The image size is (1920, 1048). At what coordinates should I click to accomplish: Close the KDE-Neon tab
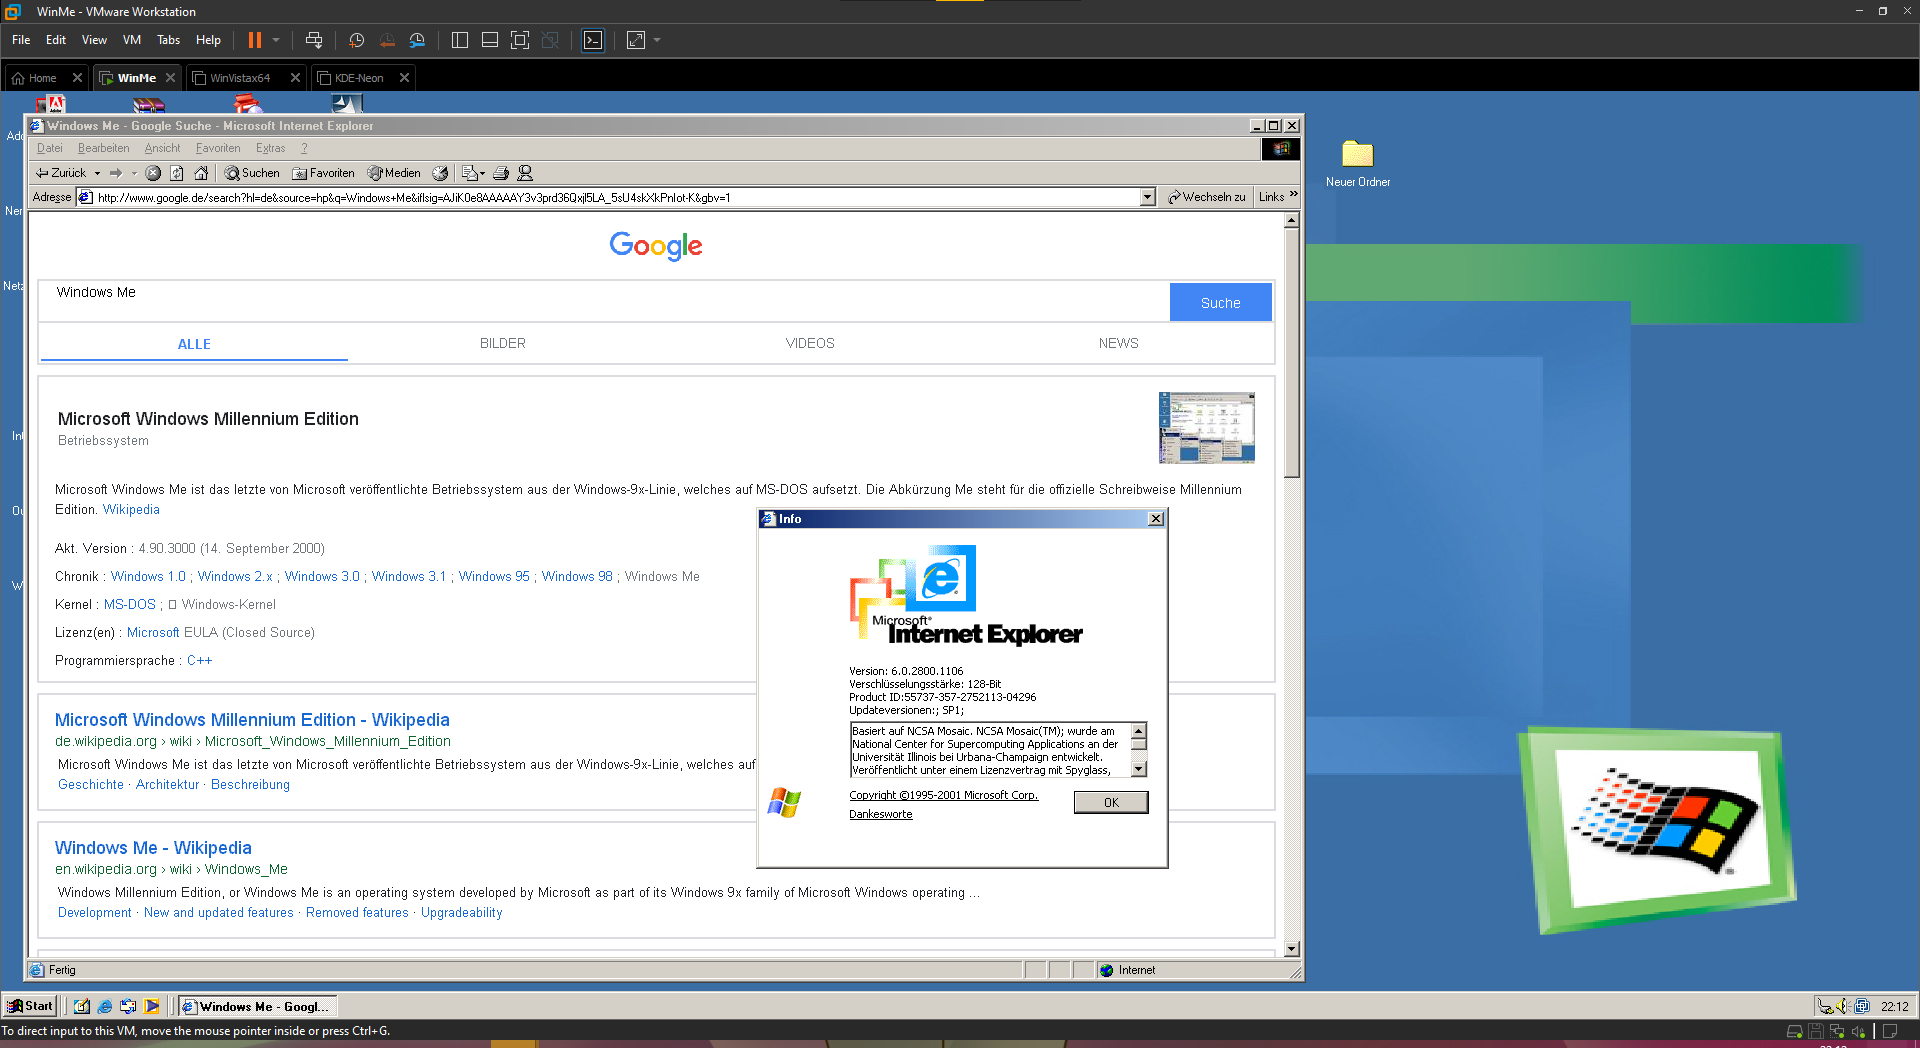pos(404,78)
